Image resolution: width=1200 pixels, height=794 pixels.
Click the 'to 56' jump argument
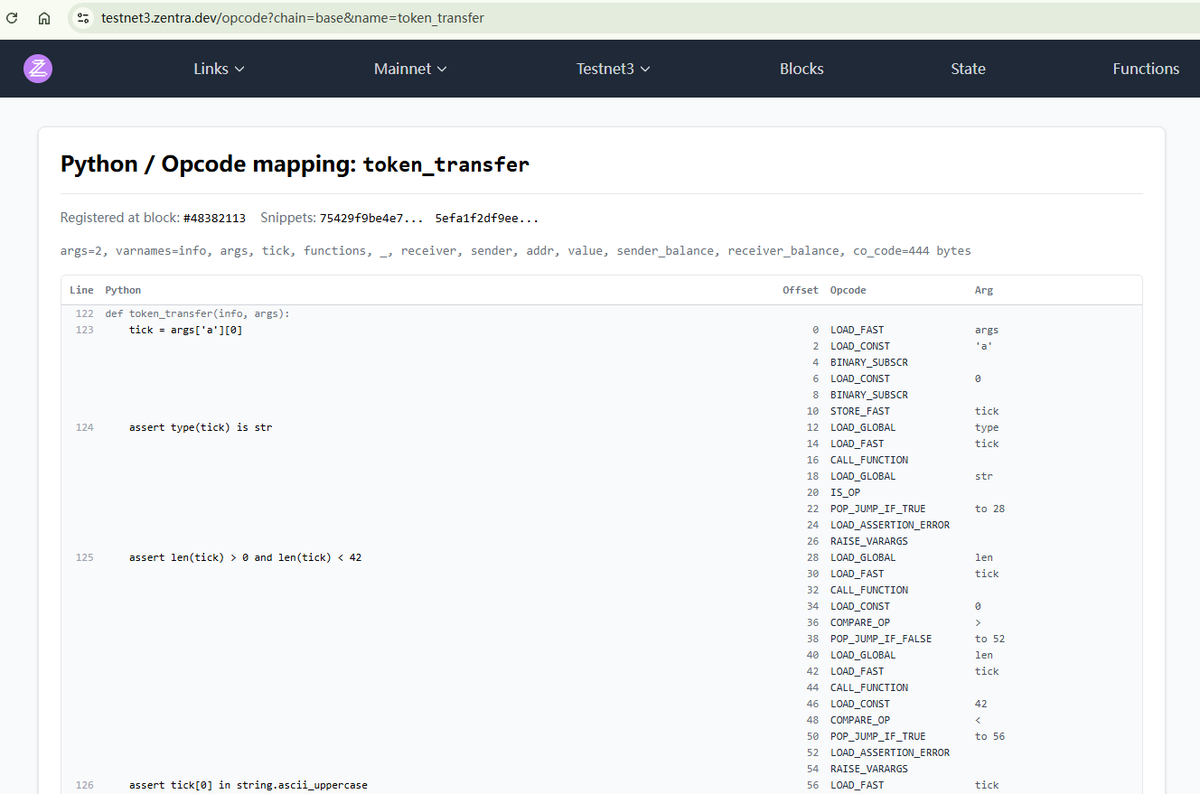click(990, 736)
